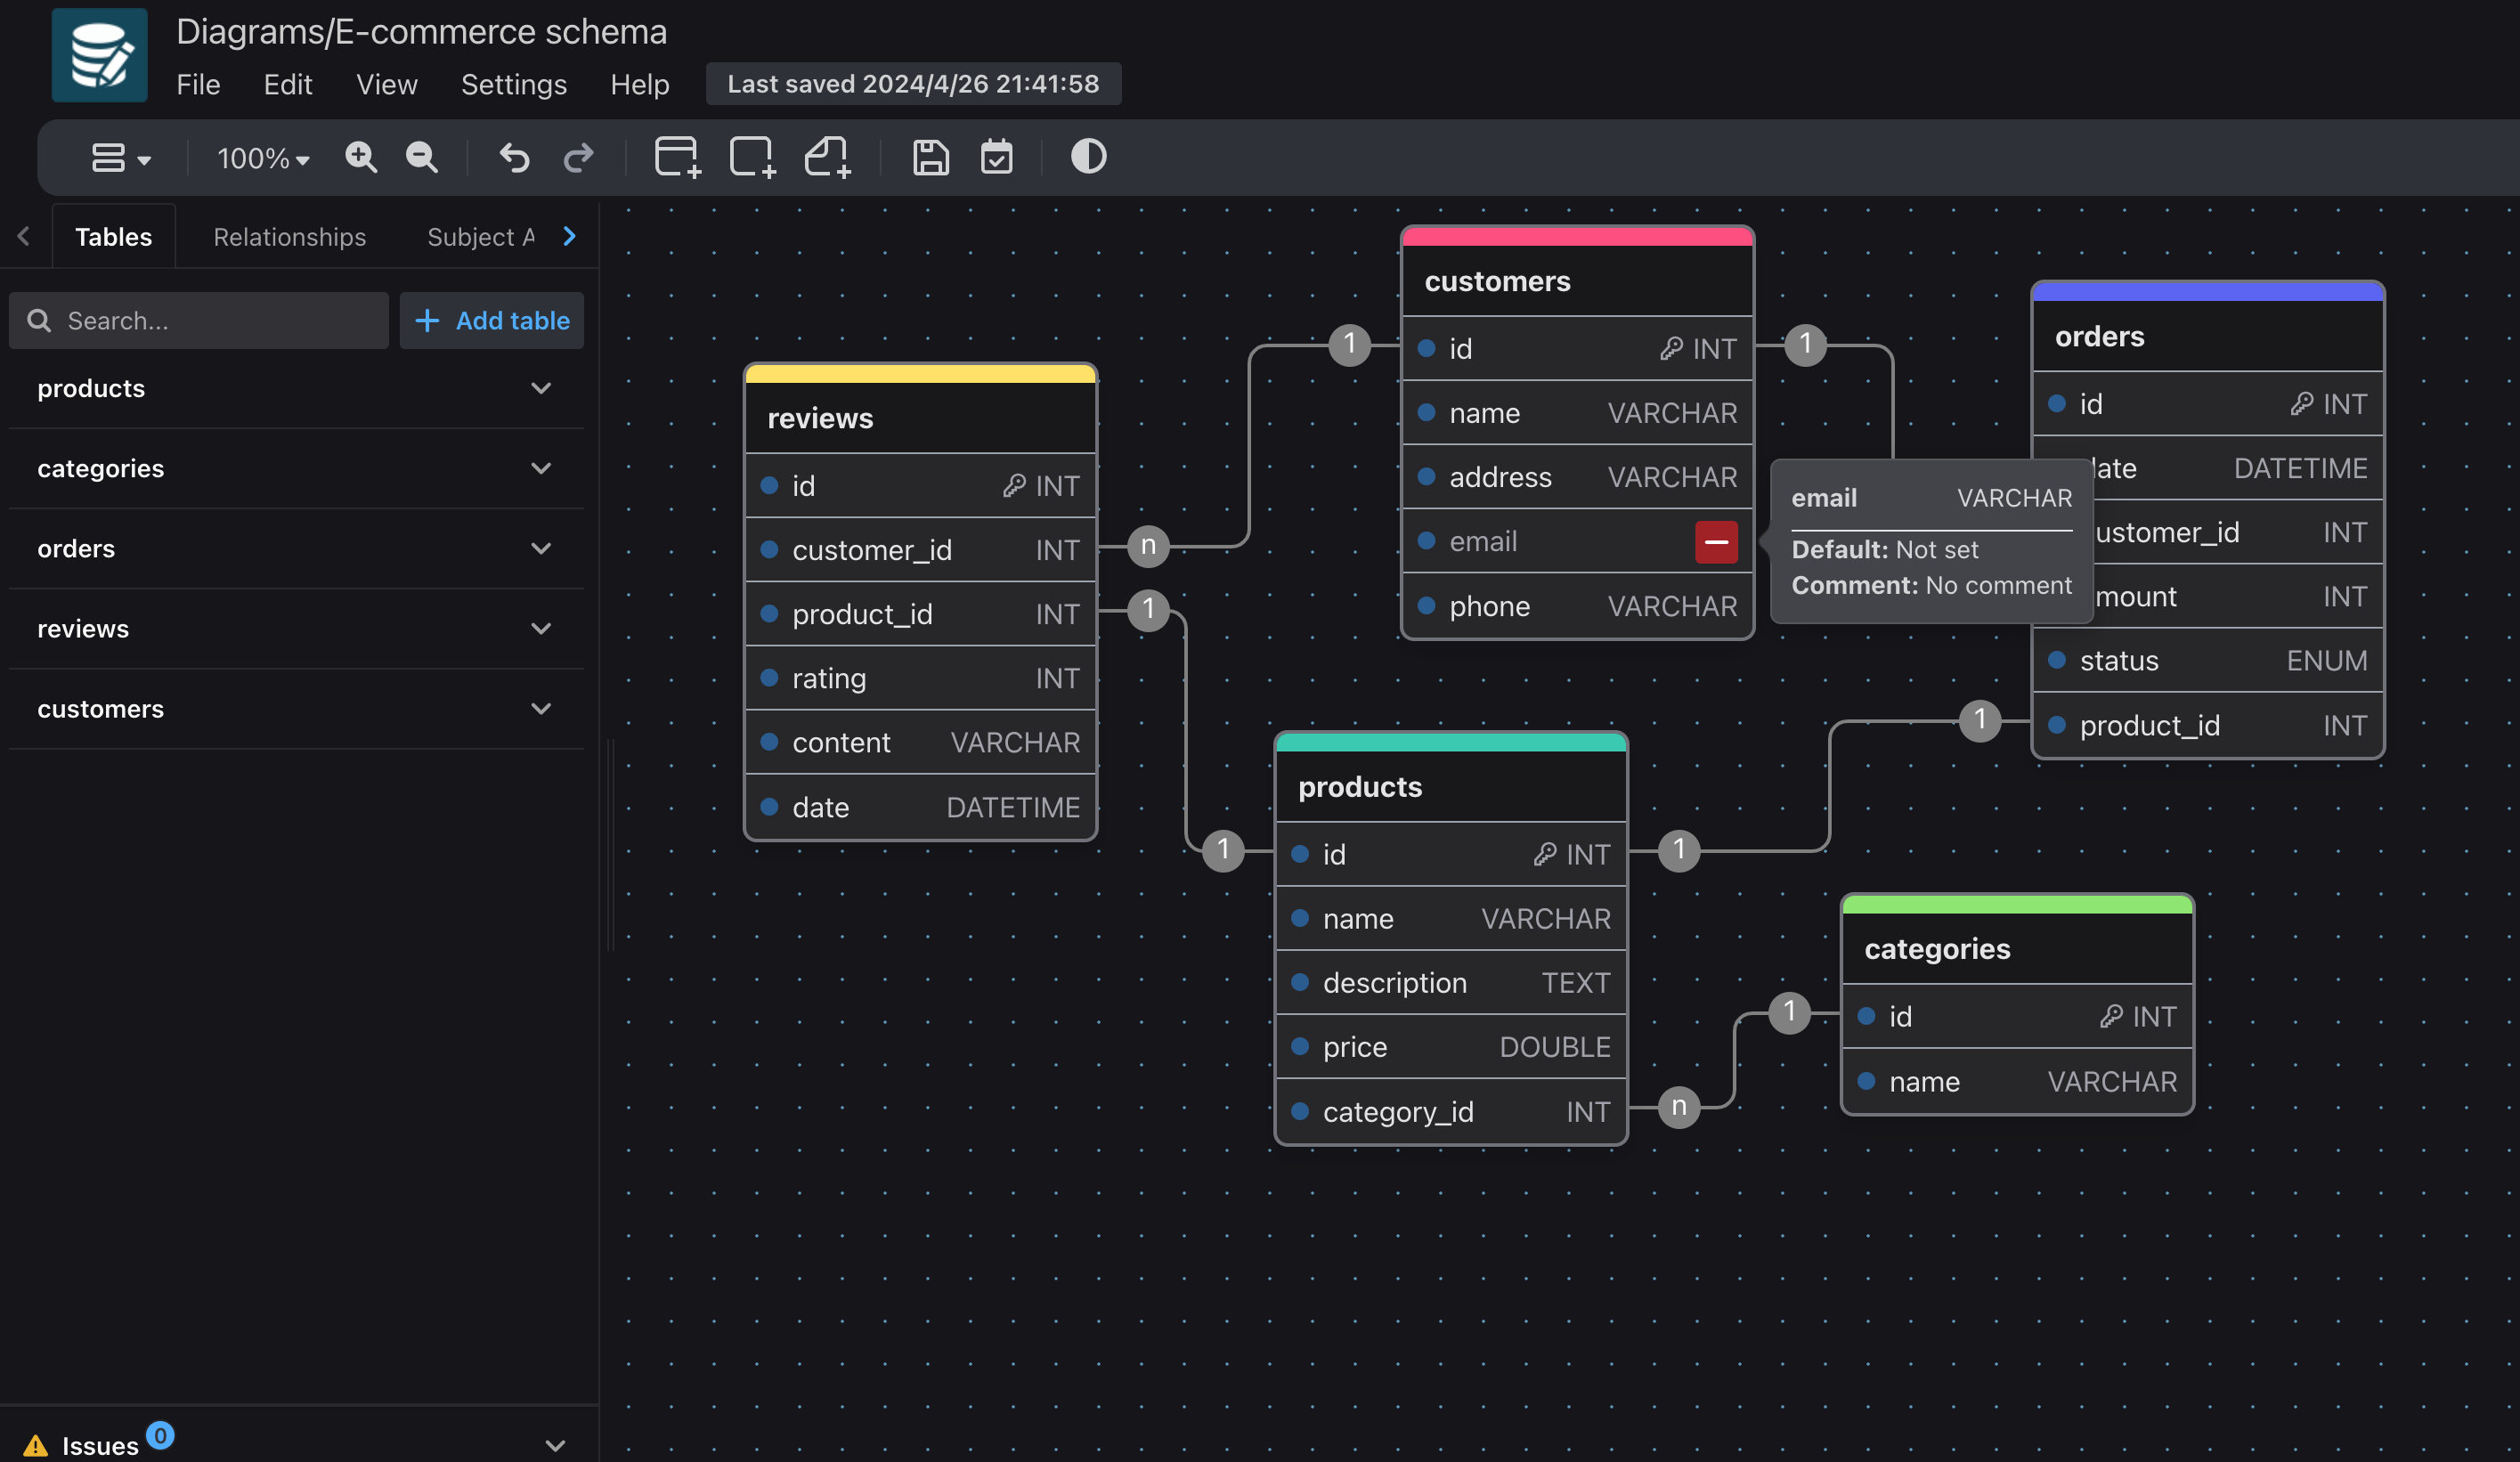This screenshot has height=1462, width=2520.
Task: Select the products table header
Action: coord(1451,786)
